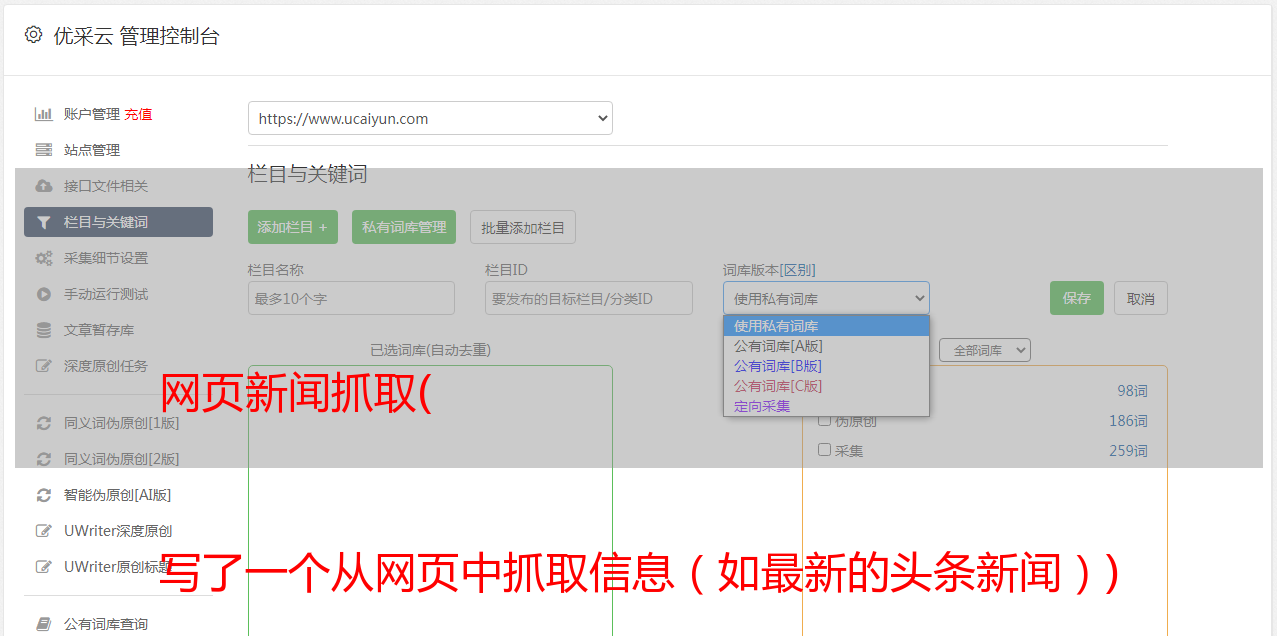The image size is (1277, 636).
Task: Click the green 保存 button
Action: 1077,298
